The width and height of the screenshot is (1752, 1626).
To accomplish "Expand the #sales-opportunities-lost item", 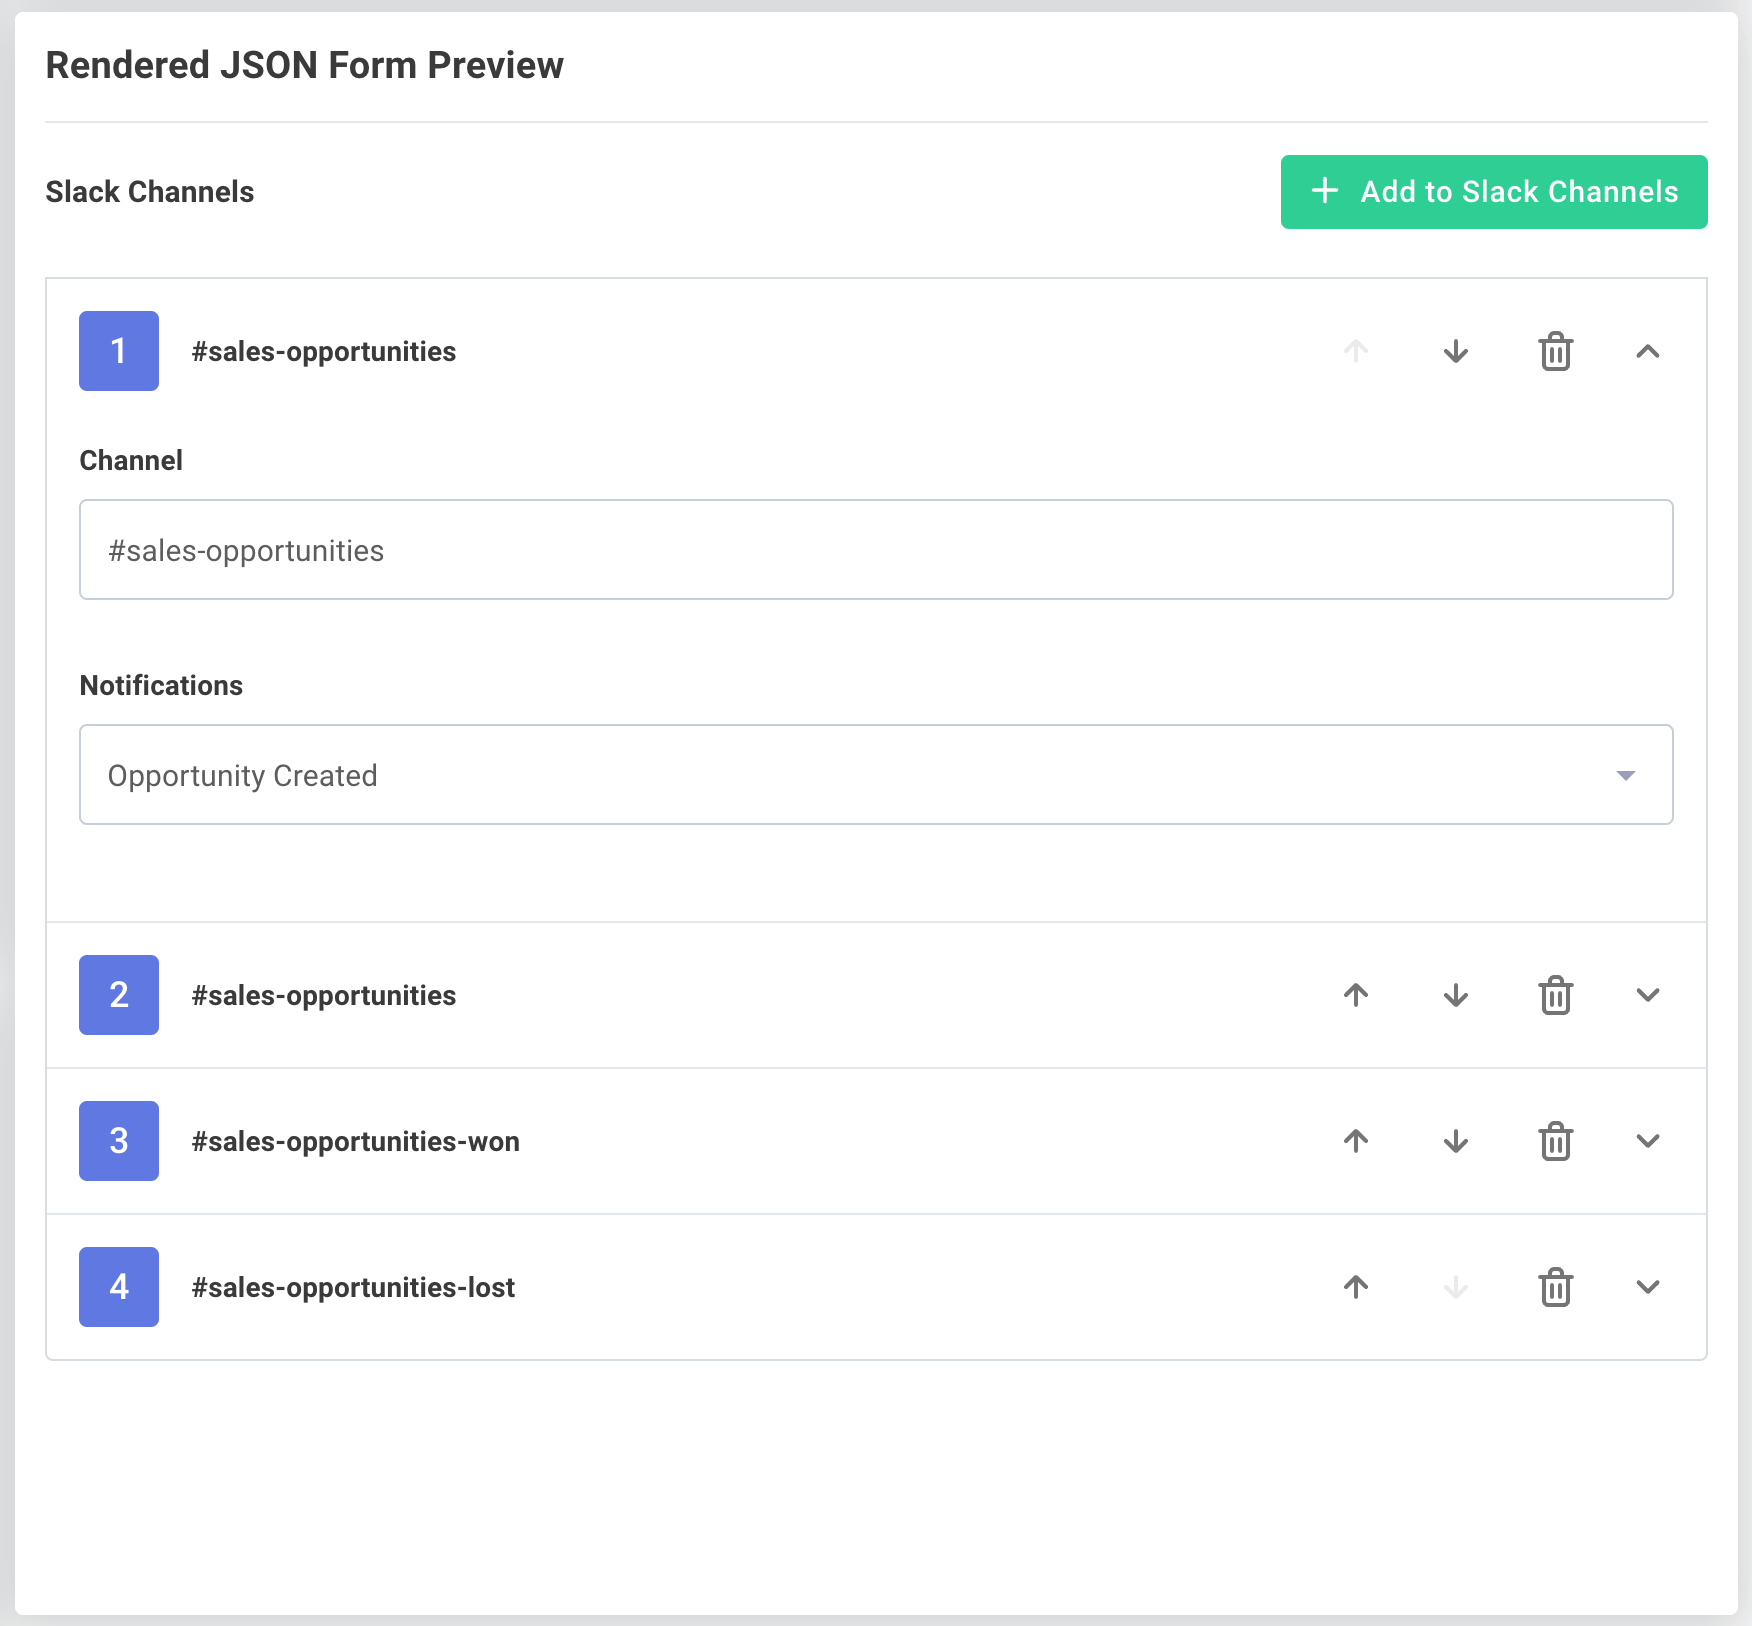I will pos(1648,1287).
